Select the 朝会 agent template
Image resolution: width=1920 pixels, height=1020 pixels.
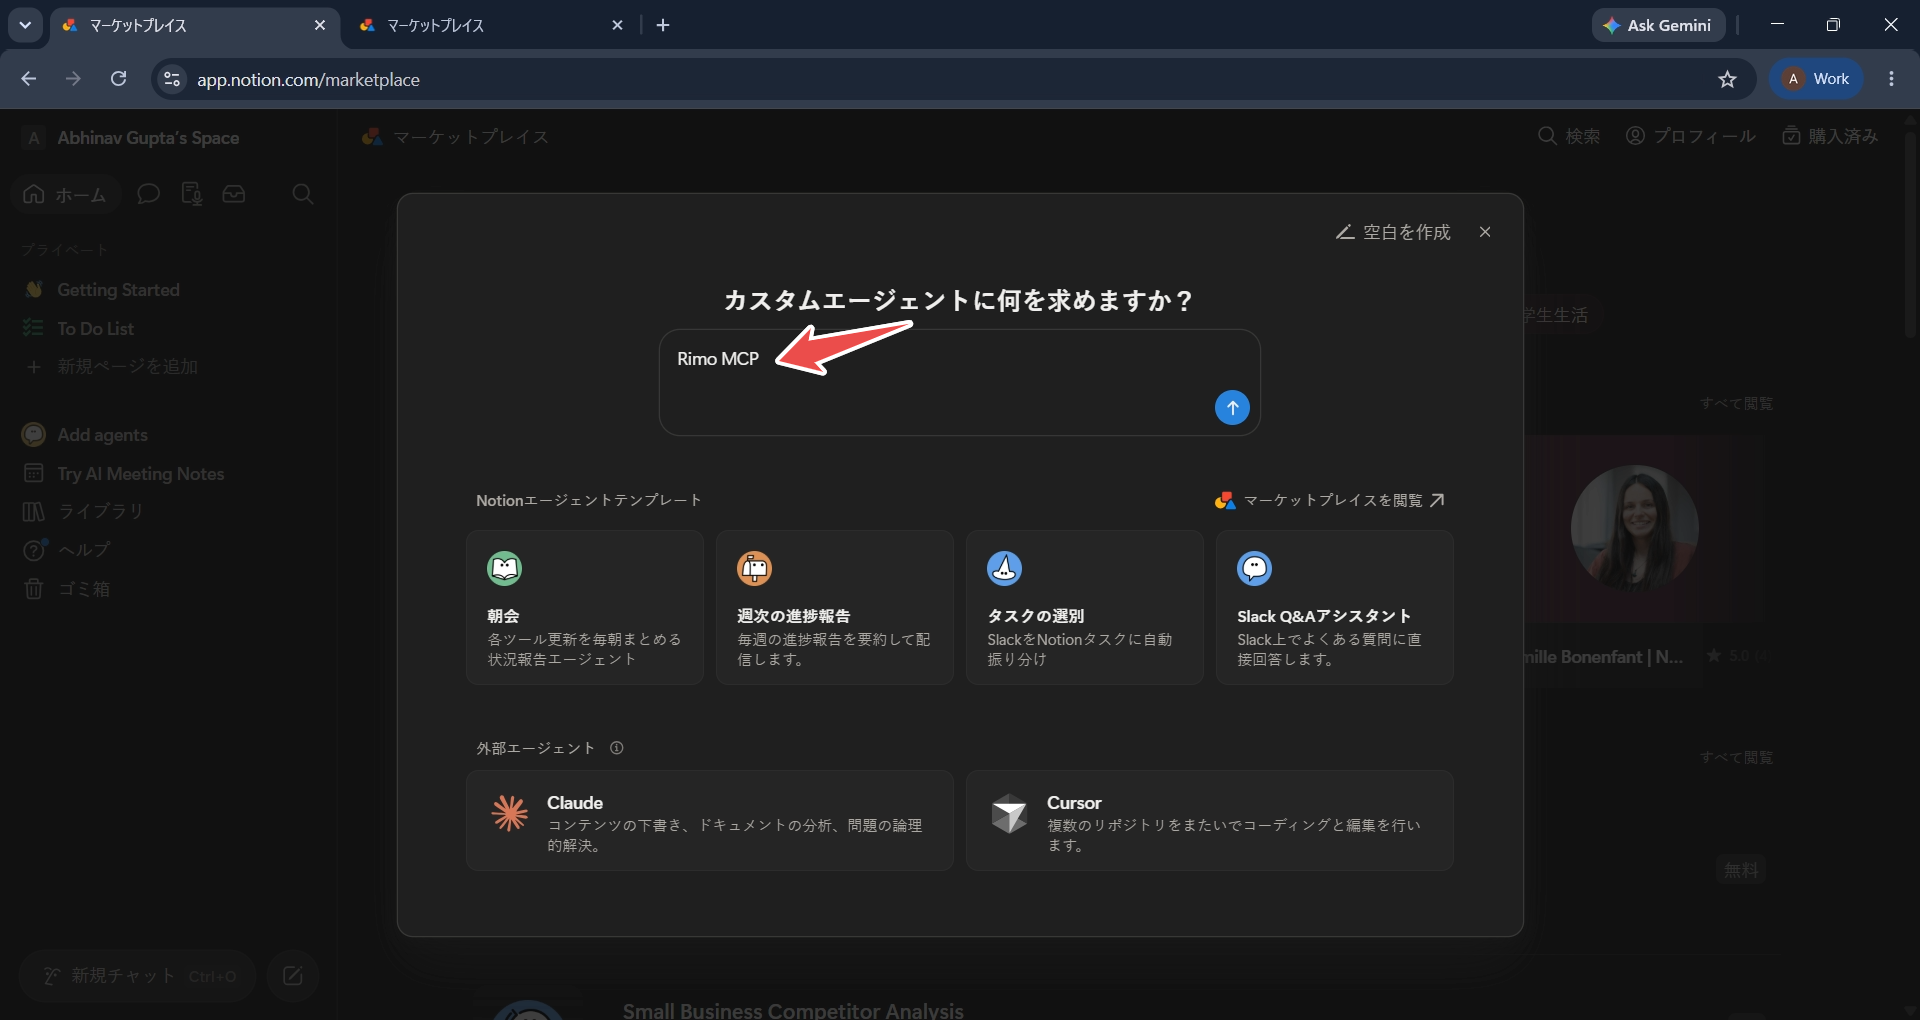click(x=585, y=607)
